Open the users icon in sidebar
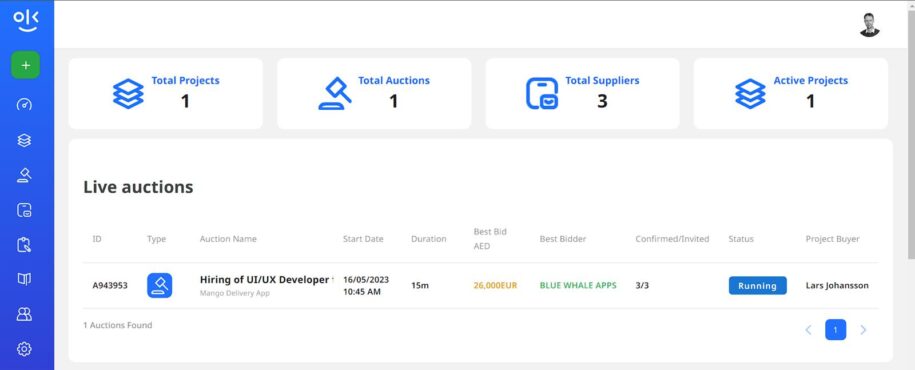 (x=24, y=314)
